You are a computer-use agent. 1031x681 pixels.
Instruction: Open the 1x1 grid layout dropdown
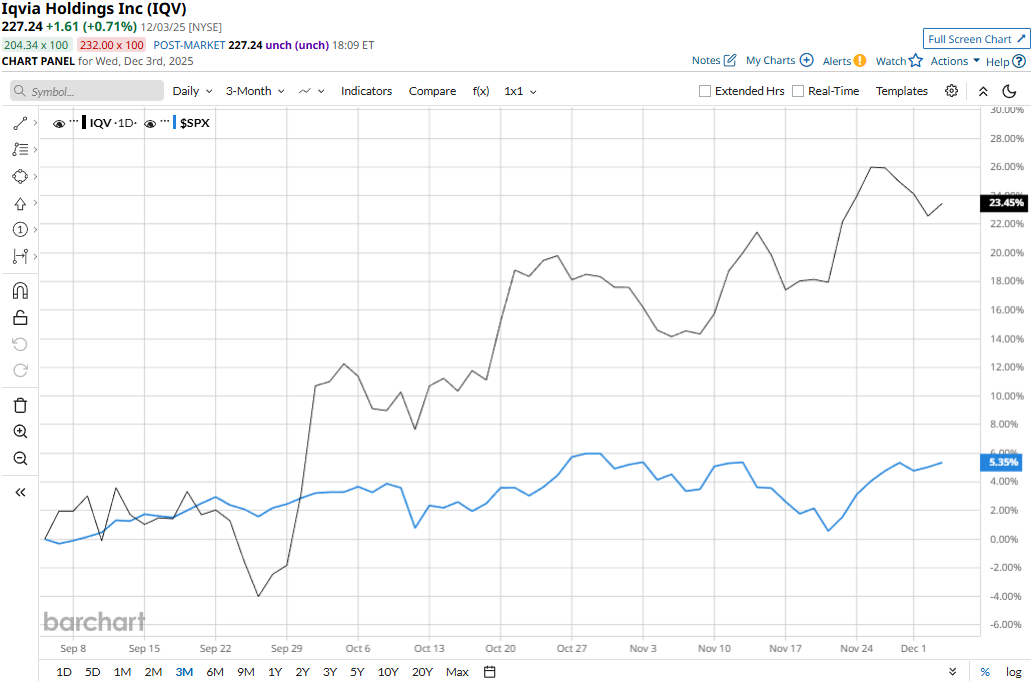pos(520,91)
